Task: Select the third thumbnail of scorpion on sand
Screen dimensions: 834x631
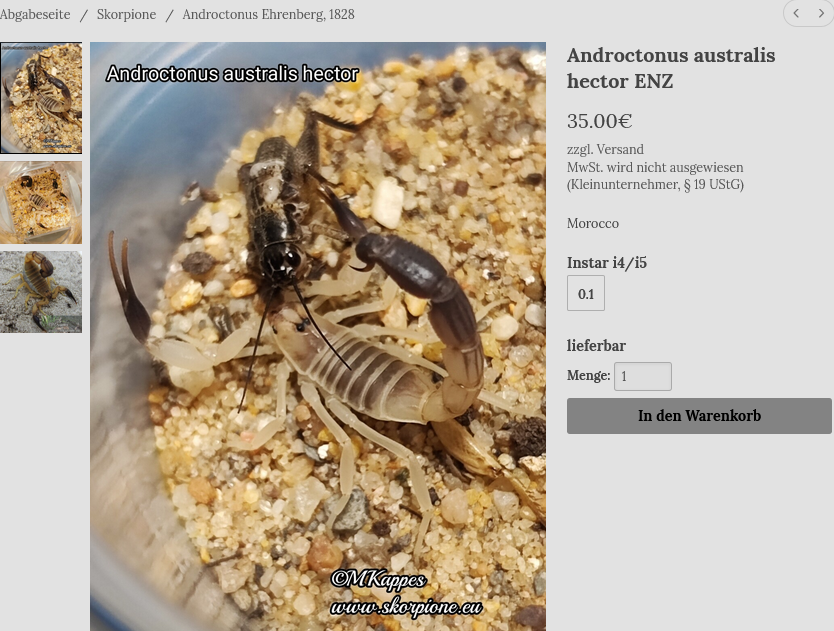Action: click(41, 292)
